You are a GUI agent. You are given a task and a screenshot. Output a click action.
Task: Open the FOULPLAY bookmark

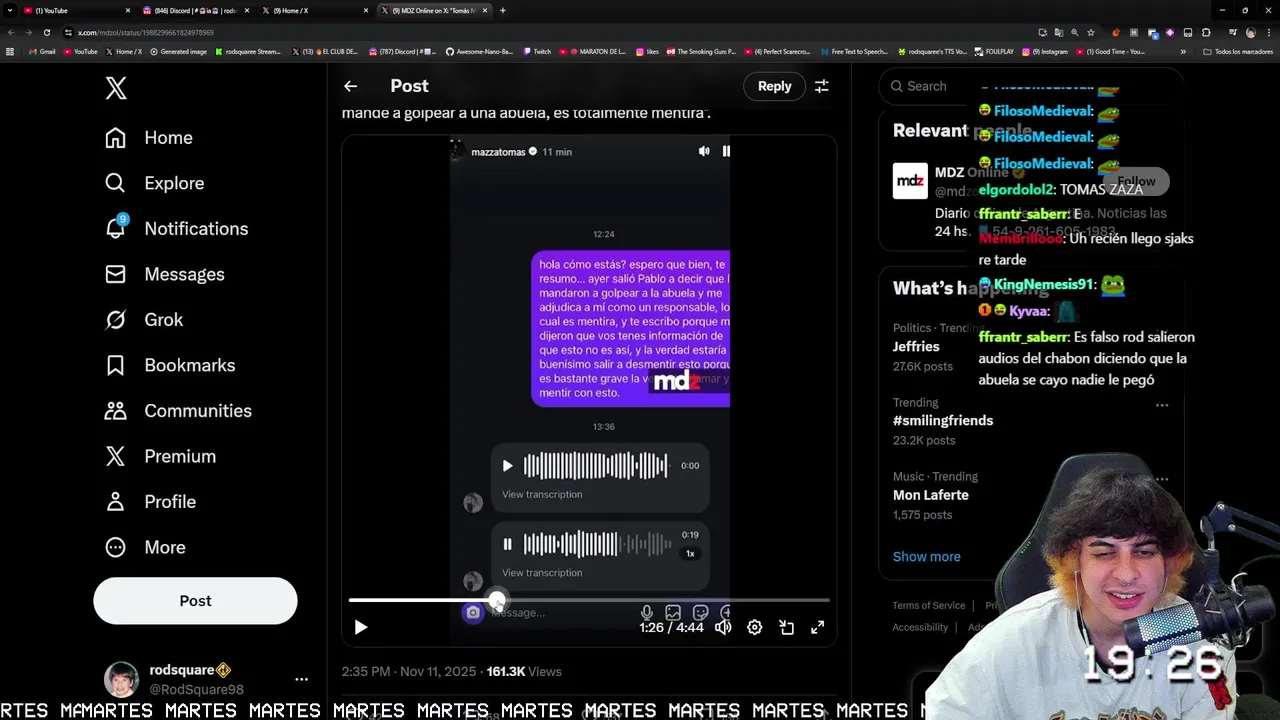click(994, 51)
